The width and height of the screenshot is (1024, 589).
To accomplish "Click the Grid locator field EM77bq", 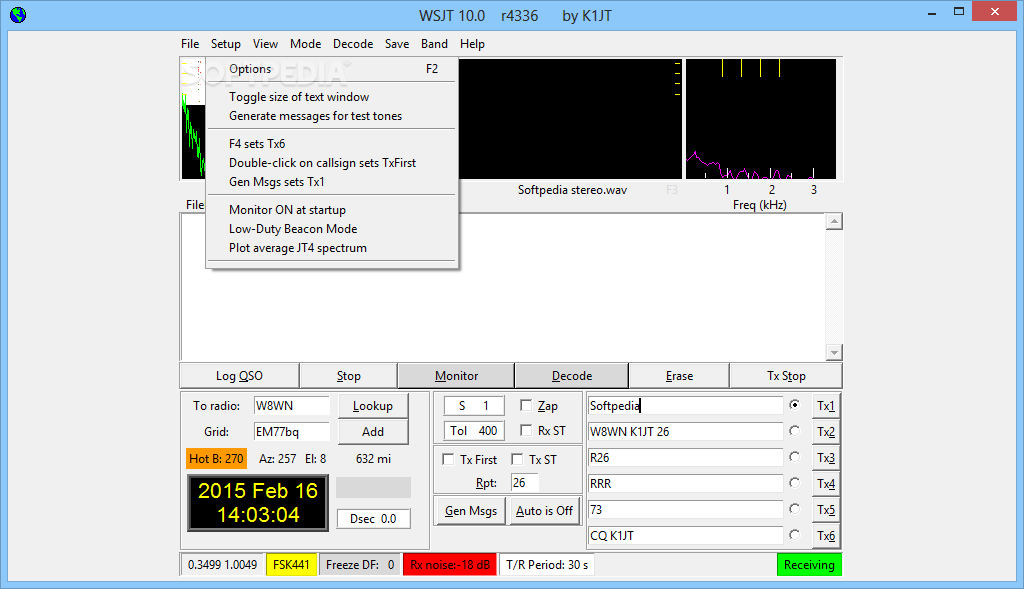I will click(x=291, y=432).
